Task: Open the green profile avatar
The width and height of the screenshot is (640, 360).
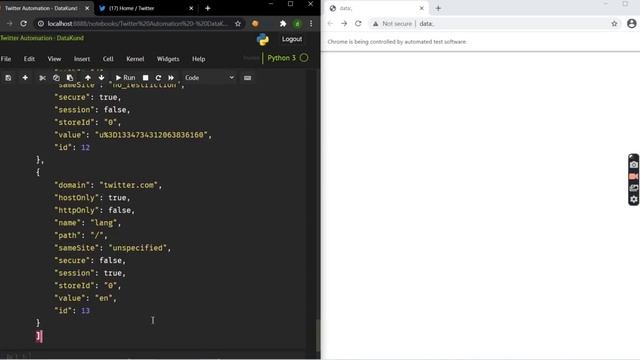Action: tap(298, 24)
